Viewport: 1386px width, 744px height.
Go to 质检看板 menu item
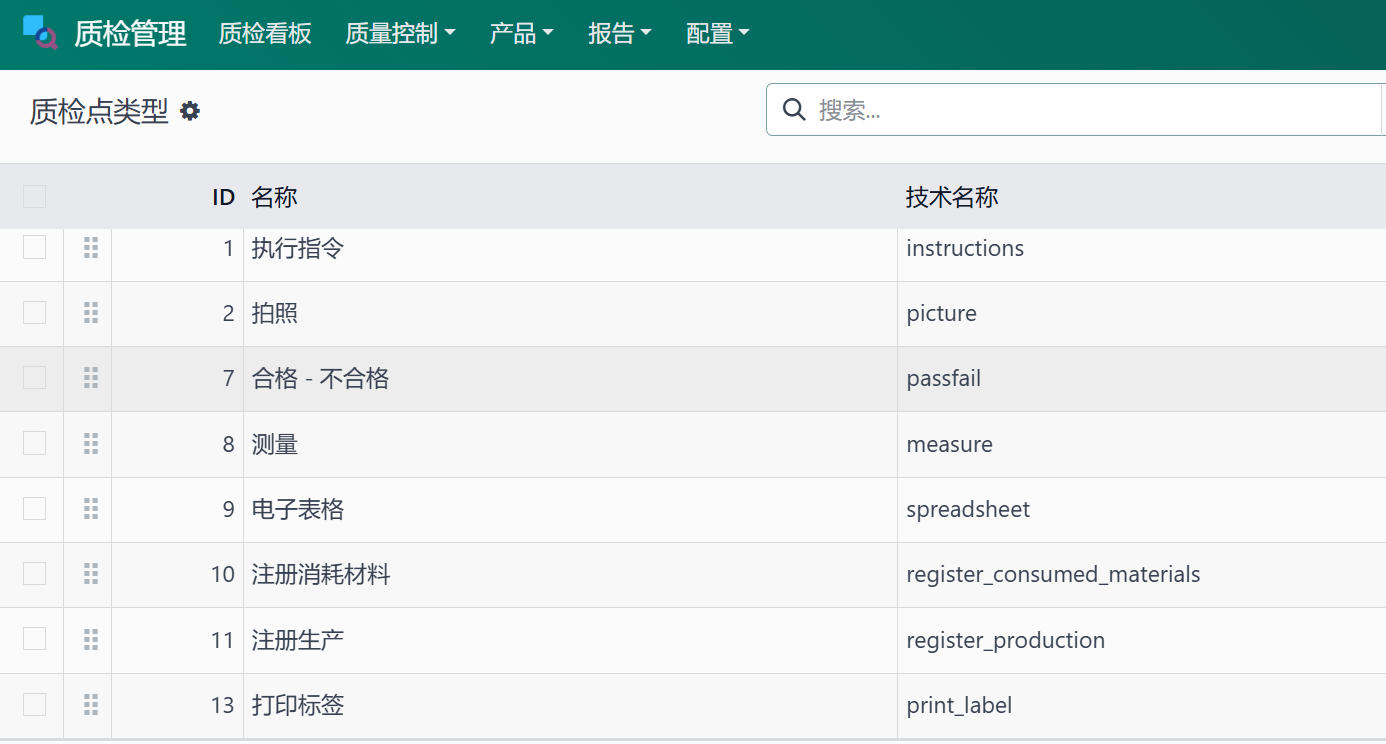click(x=265, y=34)
